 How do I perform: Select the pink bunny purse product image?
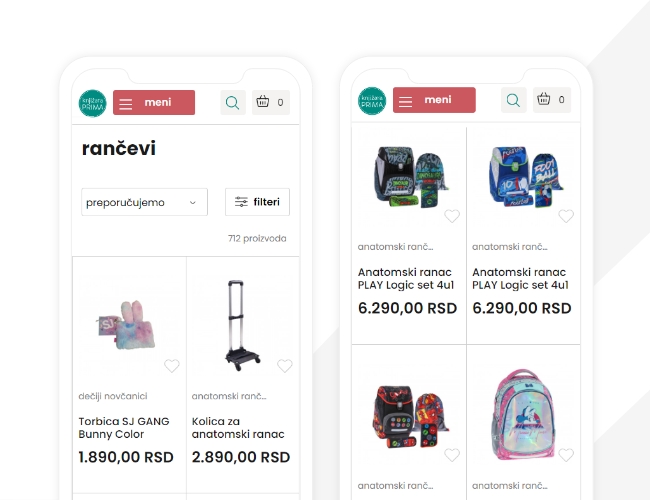pyautogui.click(x=127, y=325)
